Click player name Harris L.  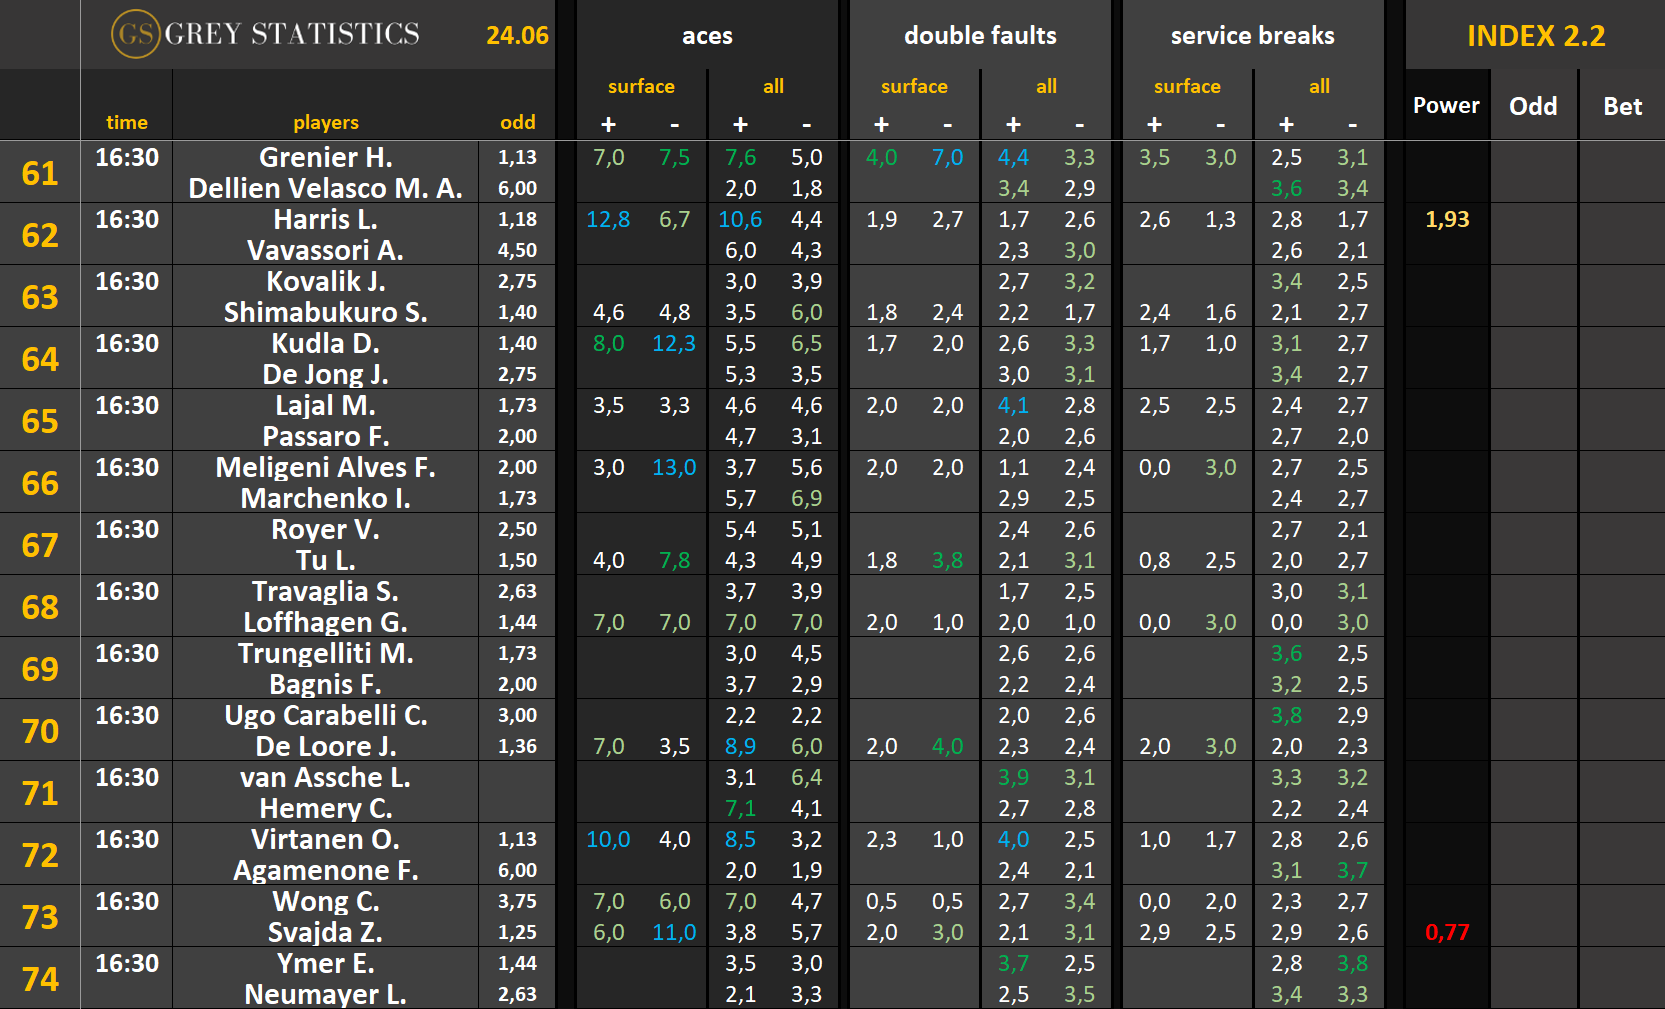tap(325, 219)
